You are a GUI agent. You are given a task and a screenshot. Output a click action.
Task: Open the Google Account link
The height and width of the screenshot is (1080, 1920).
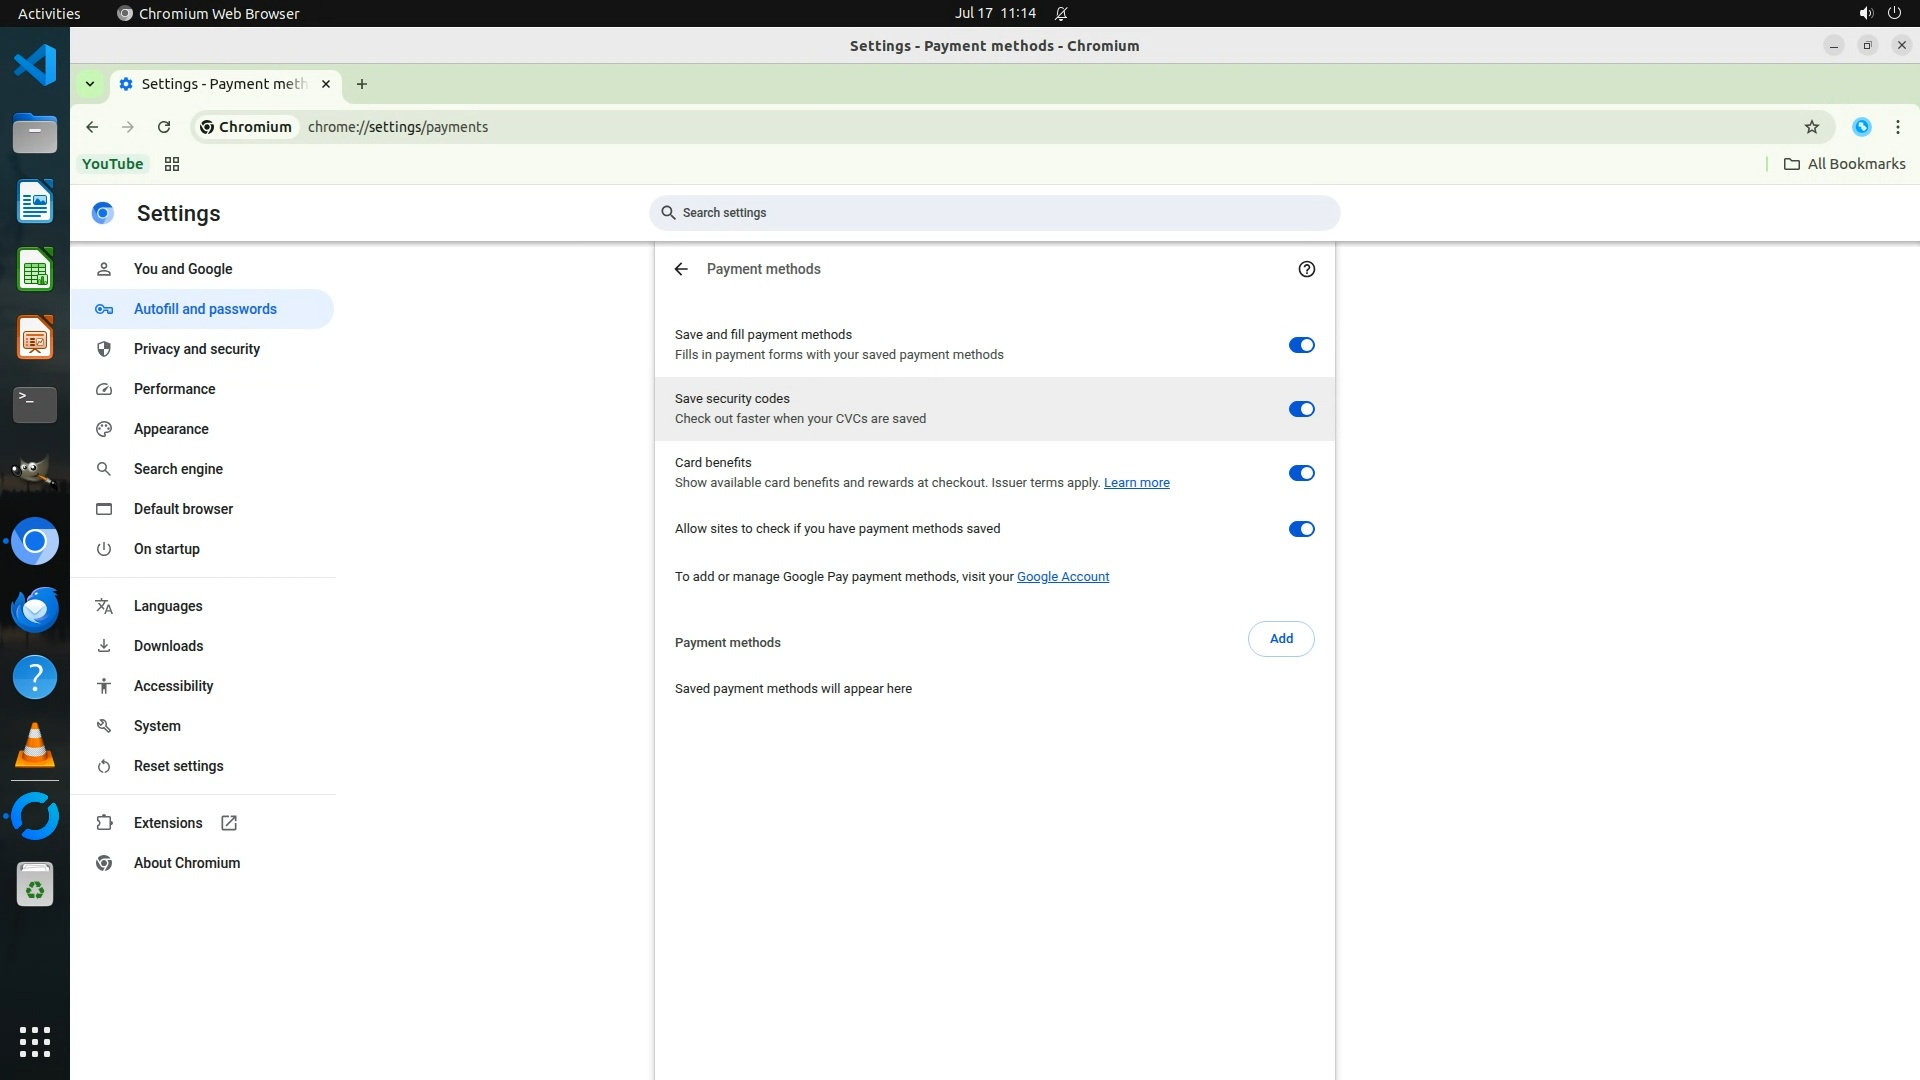point(1062,577)
